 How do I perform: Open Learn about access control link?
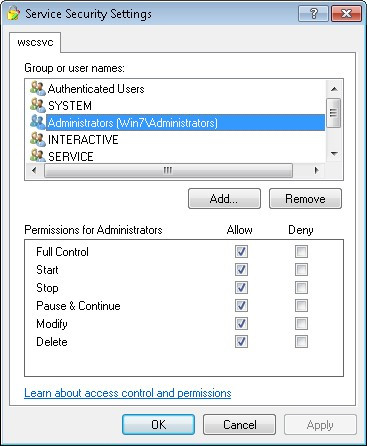point(128,393)
